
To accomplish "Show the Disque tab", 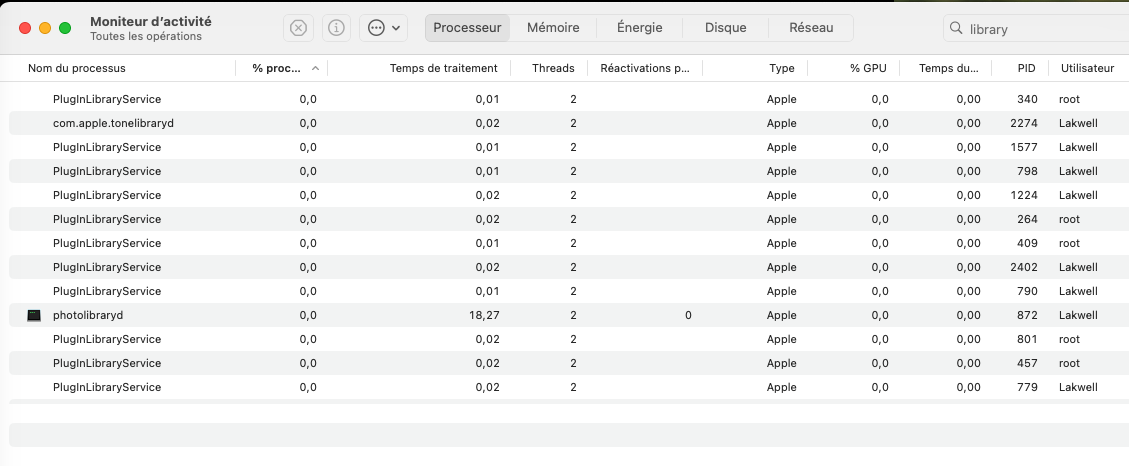I will click(725, 28).
